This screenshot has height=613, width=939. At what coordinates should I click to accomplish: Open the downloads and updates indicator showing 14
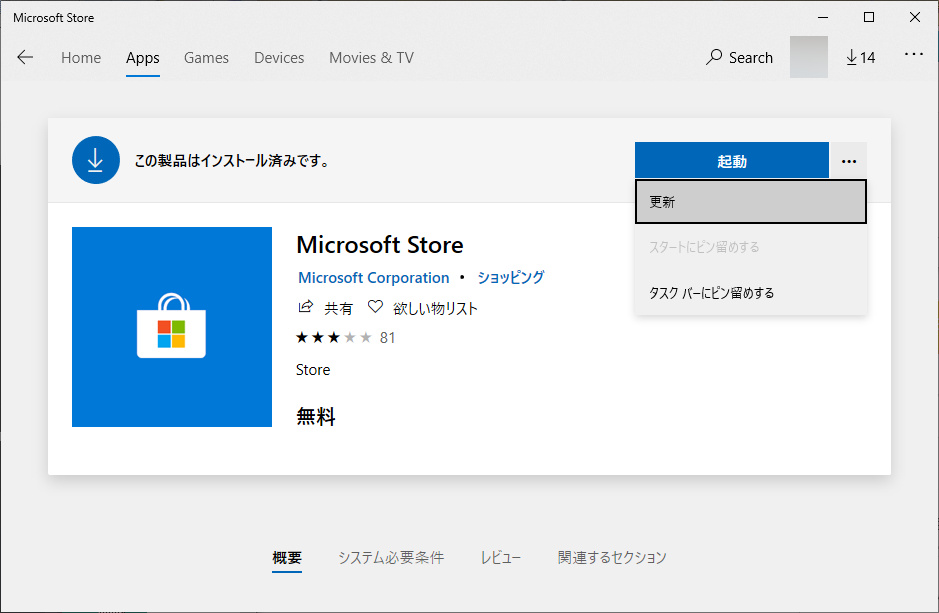[x=861, y=57]
